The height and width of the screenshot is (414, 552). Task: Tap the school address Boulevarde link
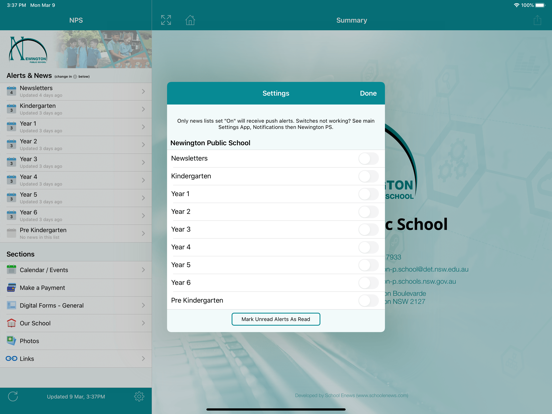tap(406, 297)
